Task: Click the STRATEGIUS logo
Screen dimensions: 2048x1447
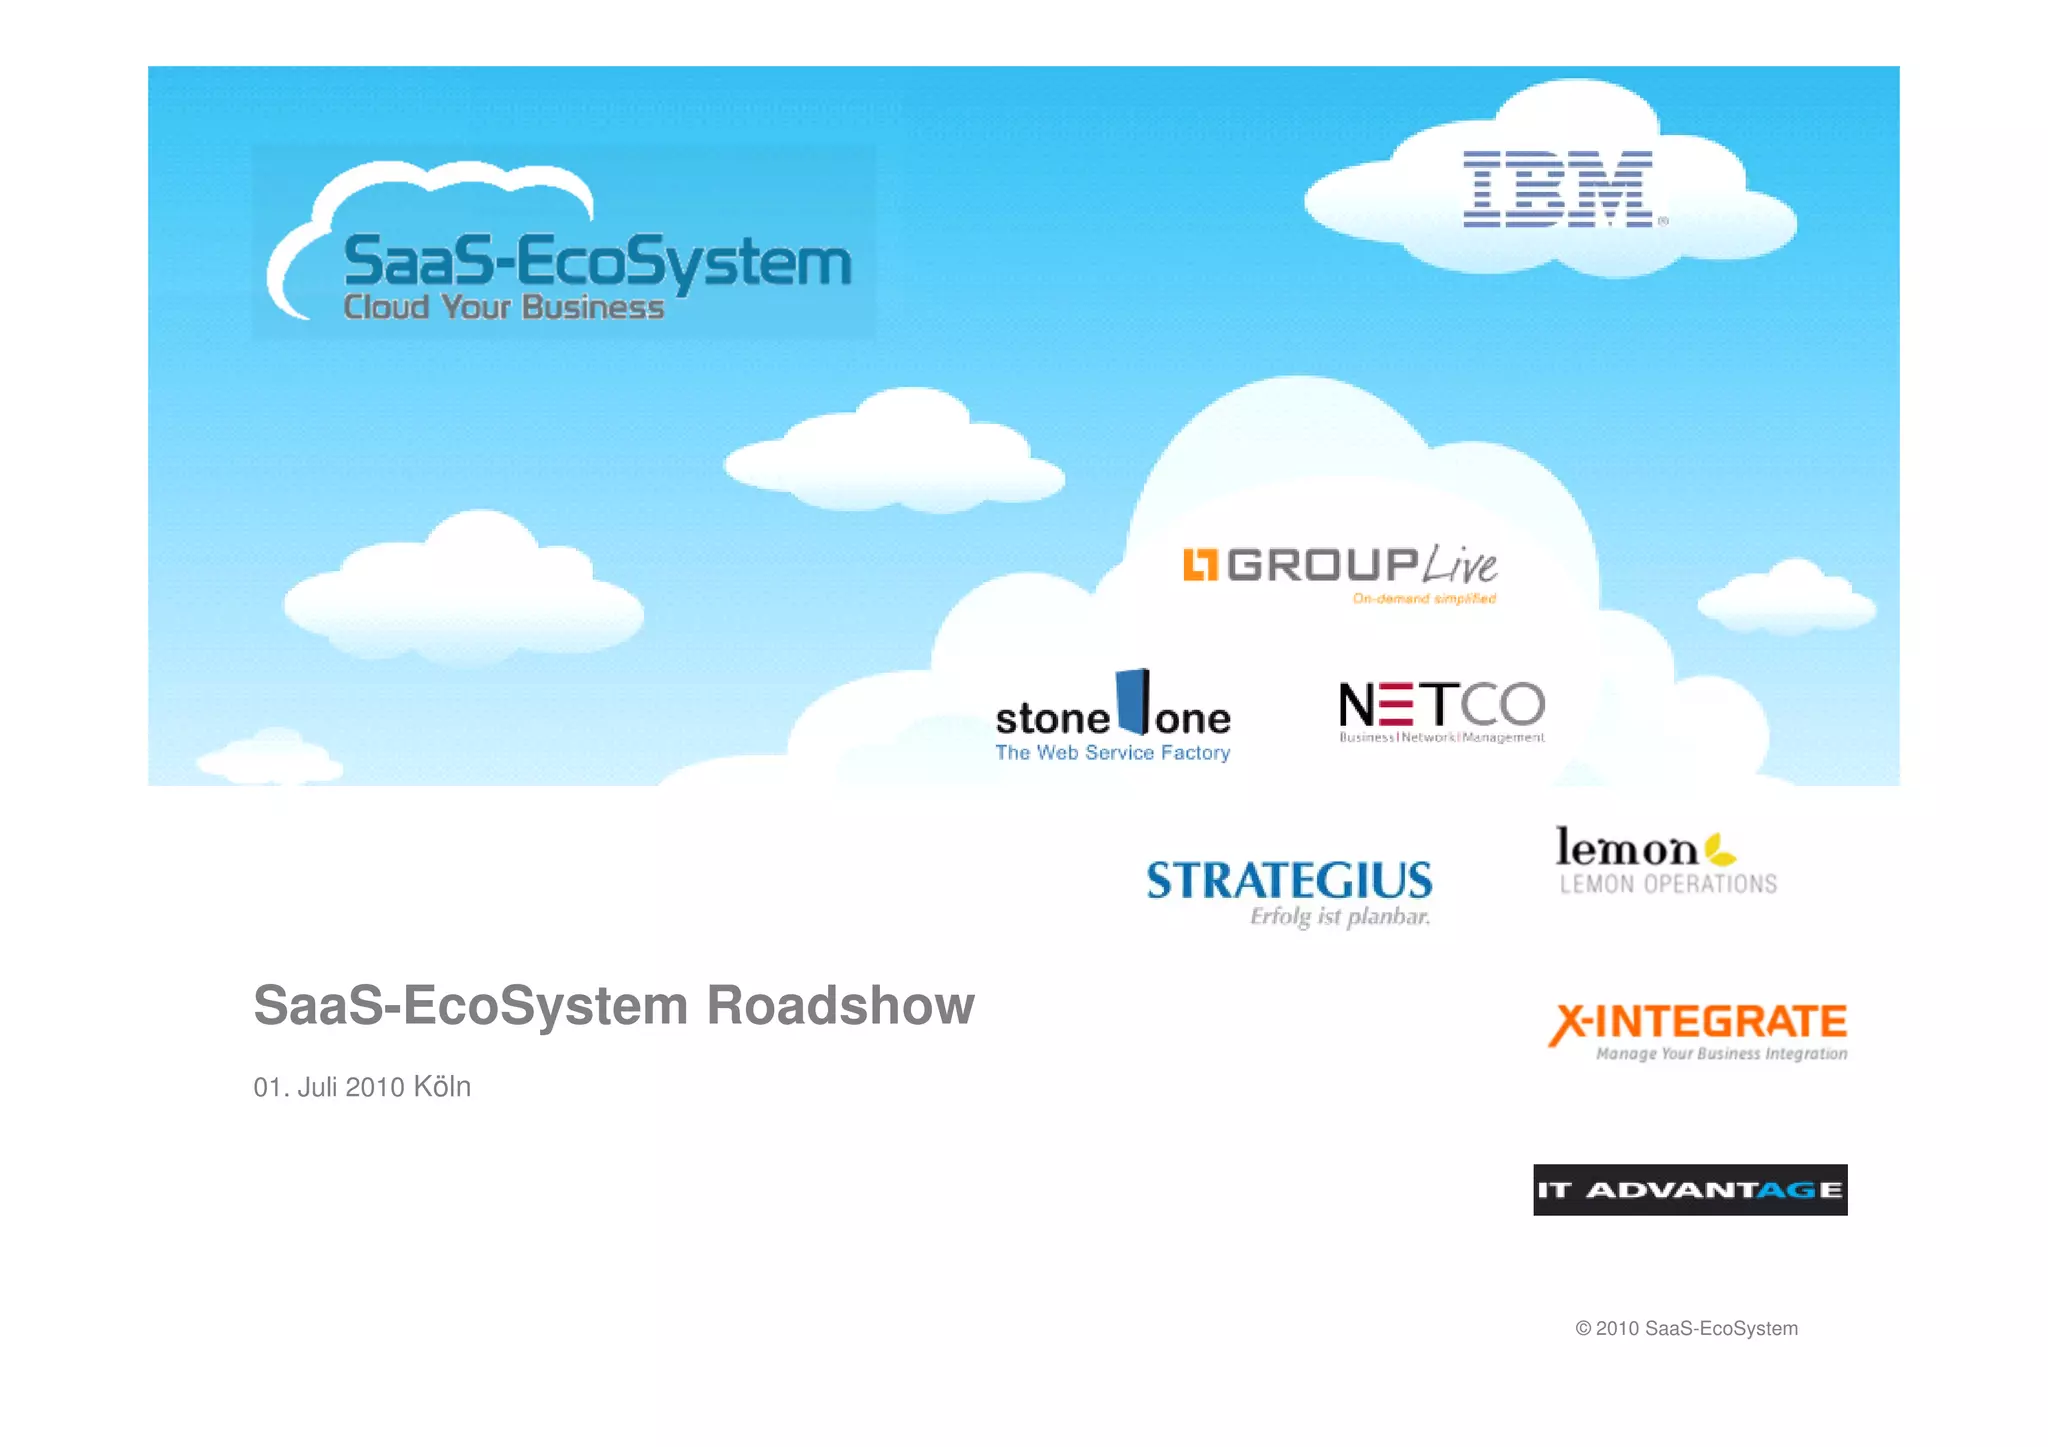Action: (1288, 881)
